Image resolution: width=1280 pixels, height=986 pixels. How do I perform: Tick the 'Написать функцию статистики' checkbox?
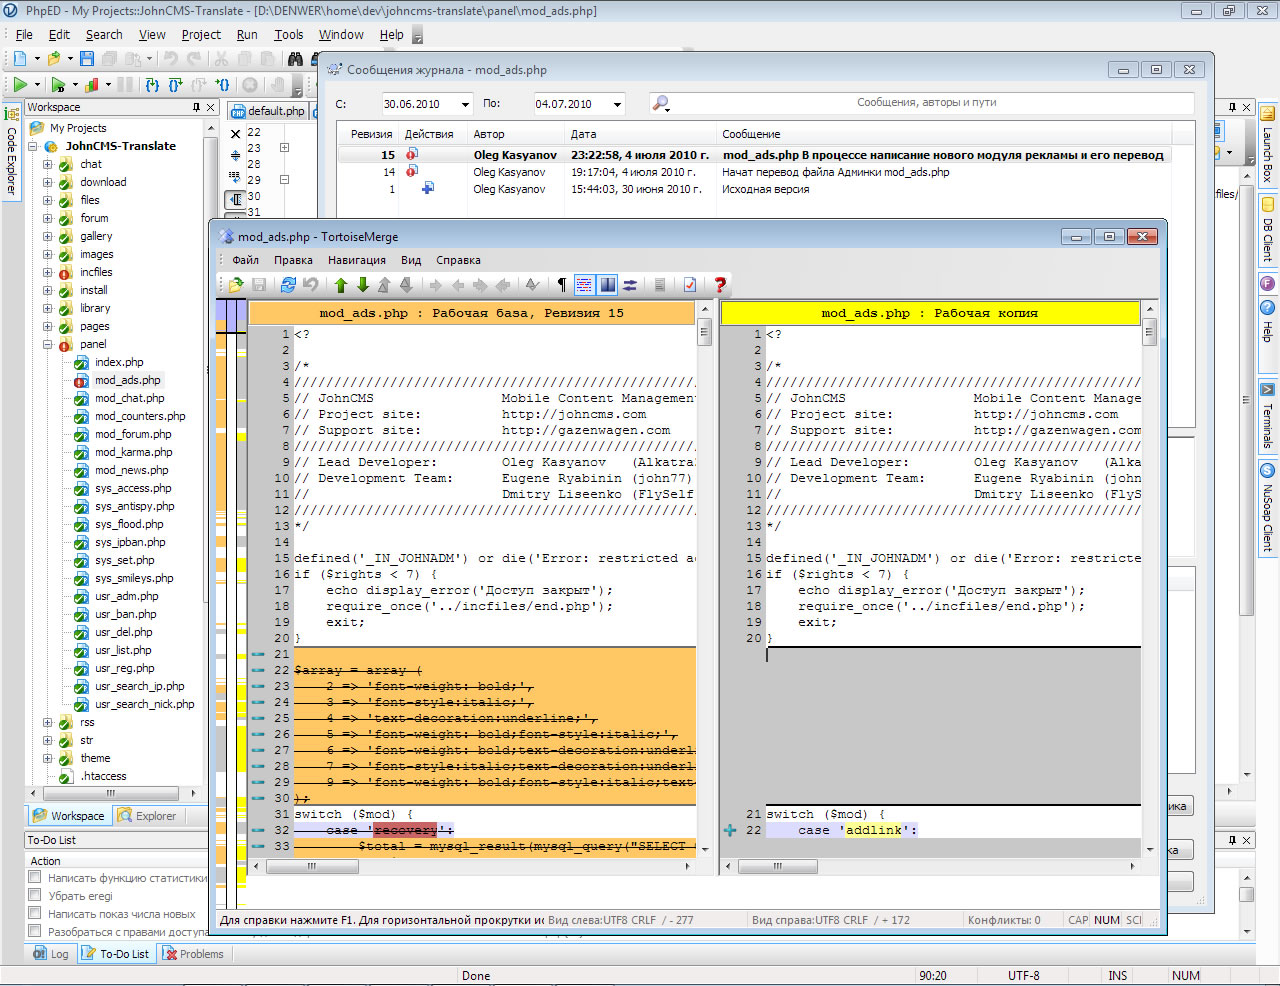pyautogui.click(x=35, y=878)
